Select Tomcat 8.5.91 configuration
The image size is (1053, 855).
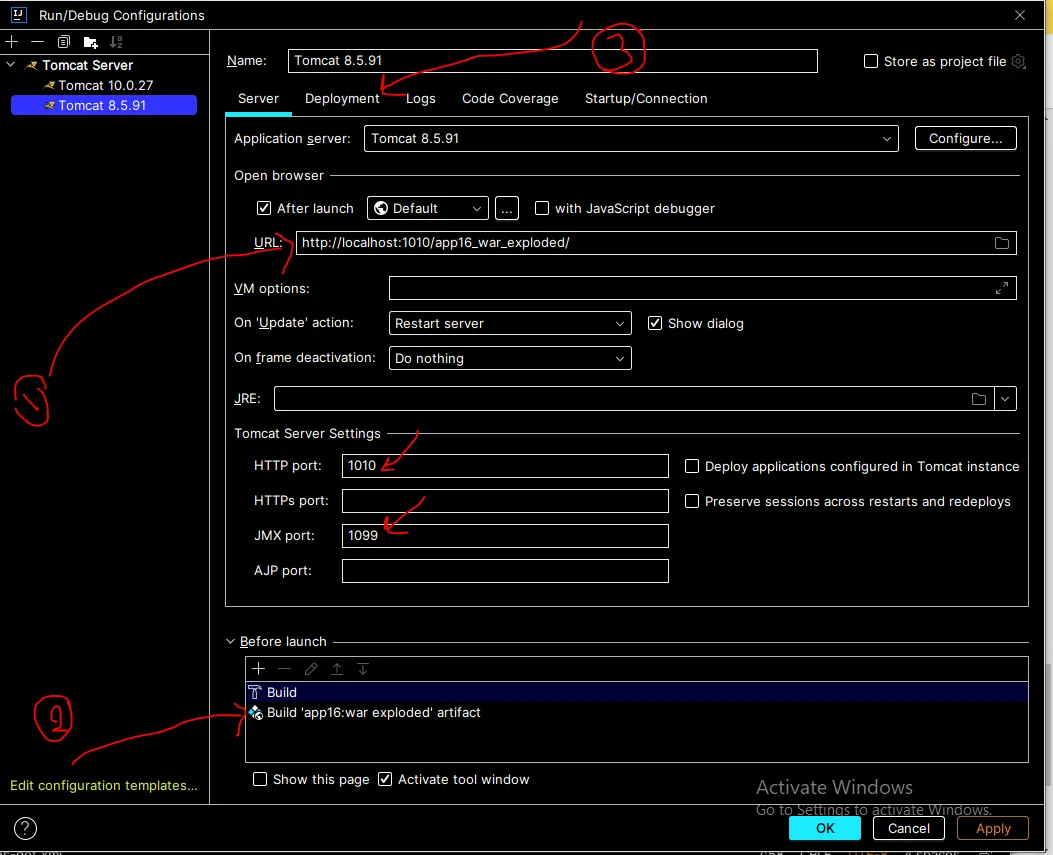103,105
